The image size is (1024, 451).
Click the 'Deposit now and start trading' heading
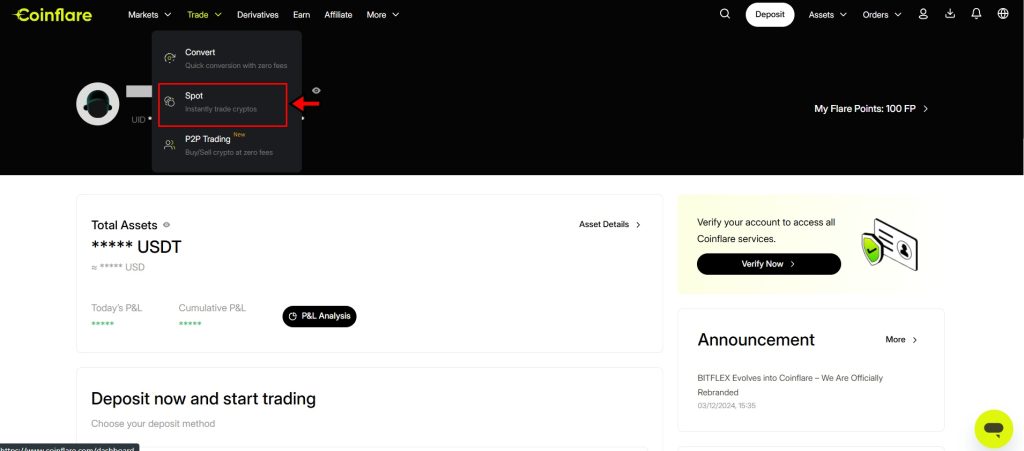pyautogui.click(x=203, y=399)
